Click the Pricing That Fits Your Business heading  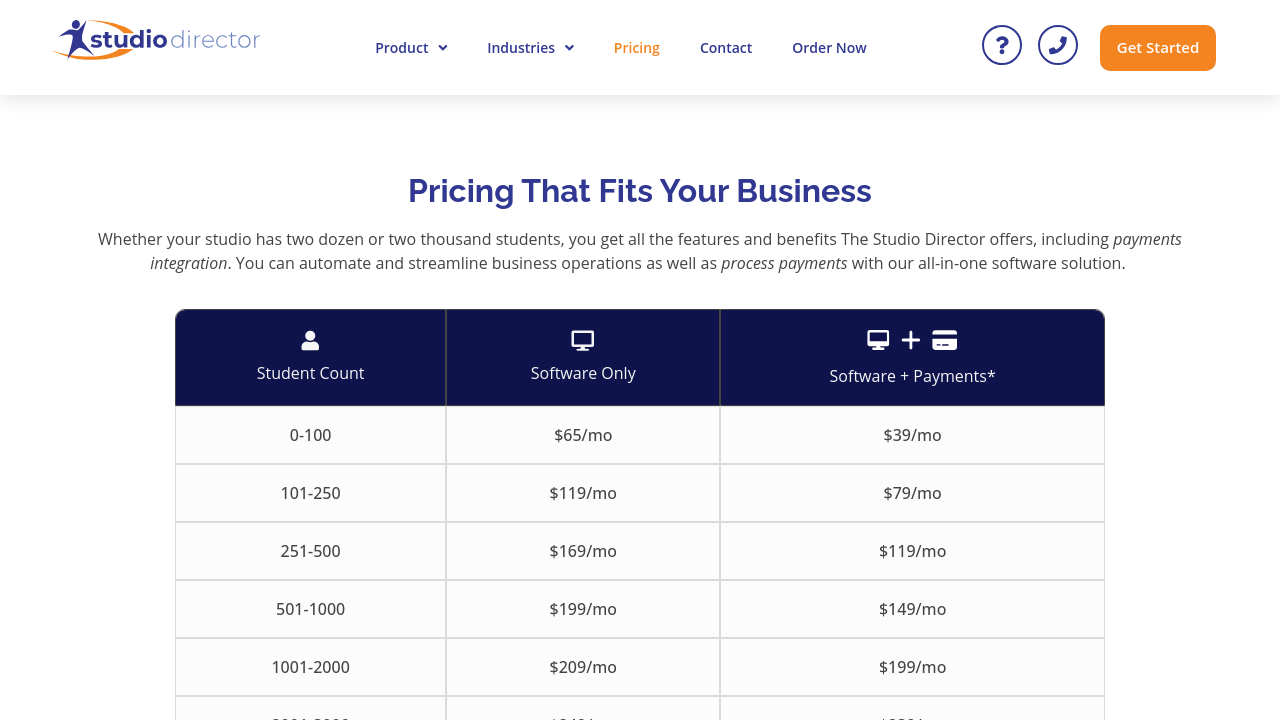[639, 191]
